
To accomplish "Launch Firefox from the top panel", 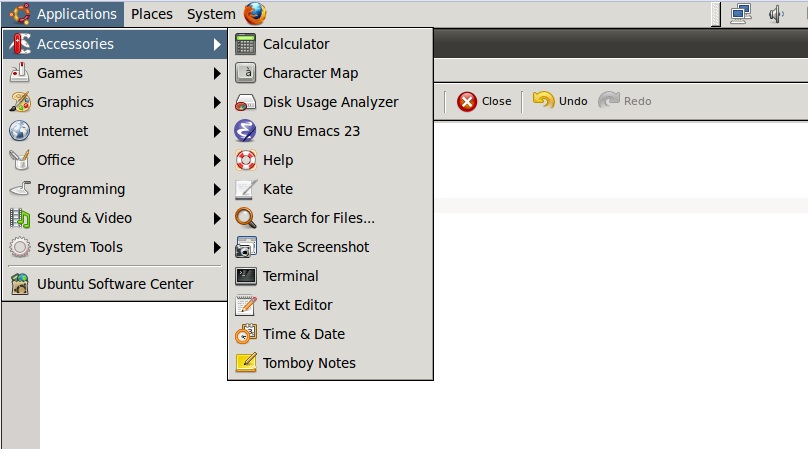I will click(x=255, y=14).
